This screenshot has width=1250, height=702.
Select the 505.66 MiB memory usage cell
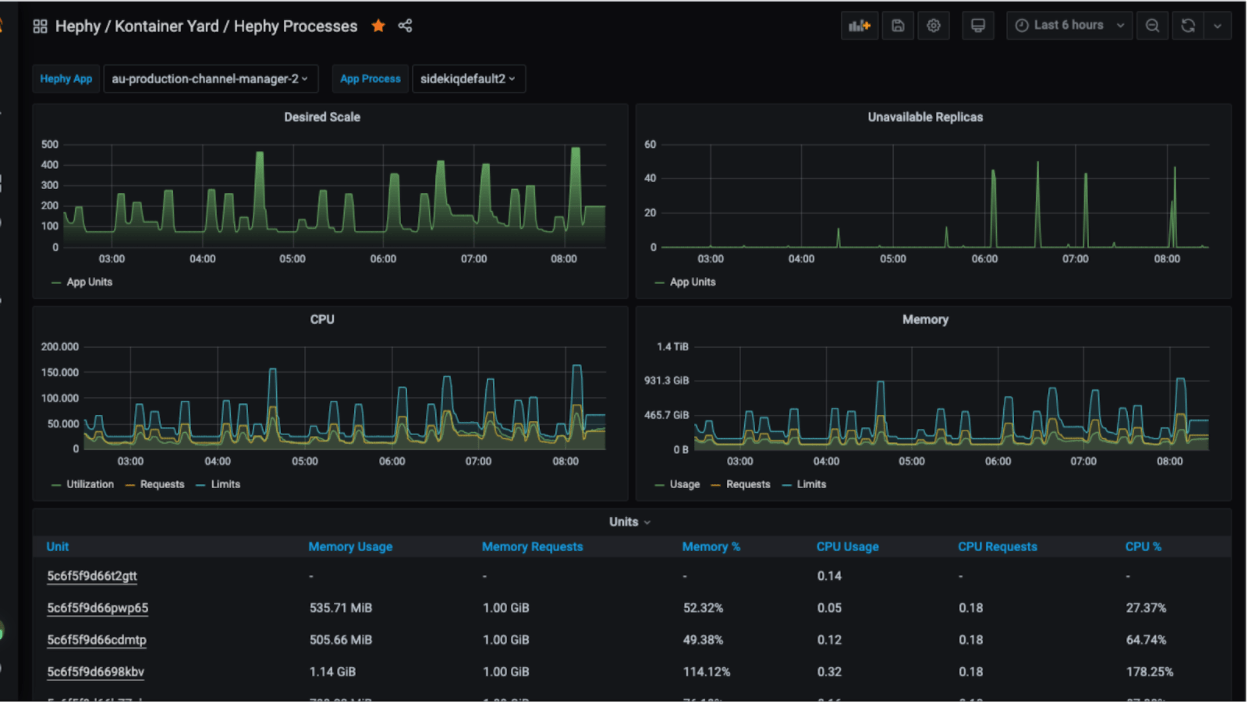[x=341, y=640]
